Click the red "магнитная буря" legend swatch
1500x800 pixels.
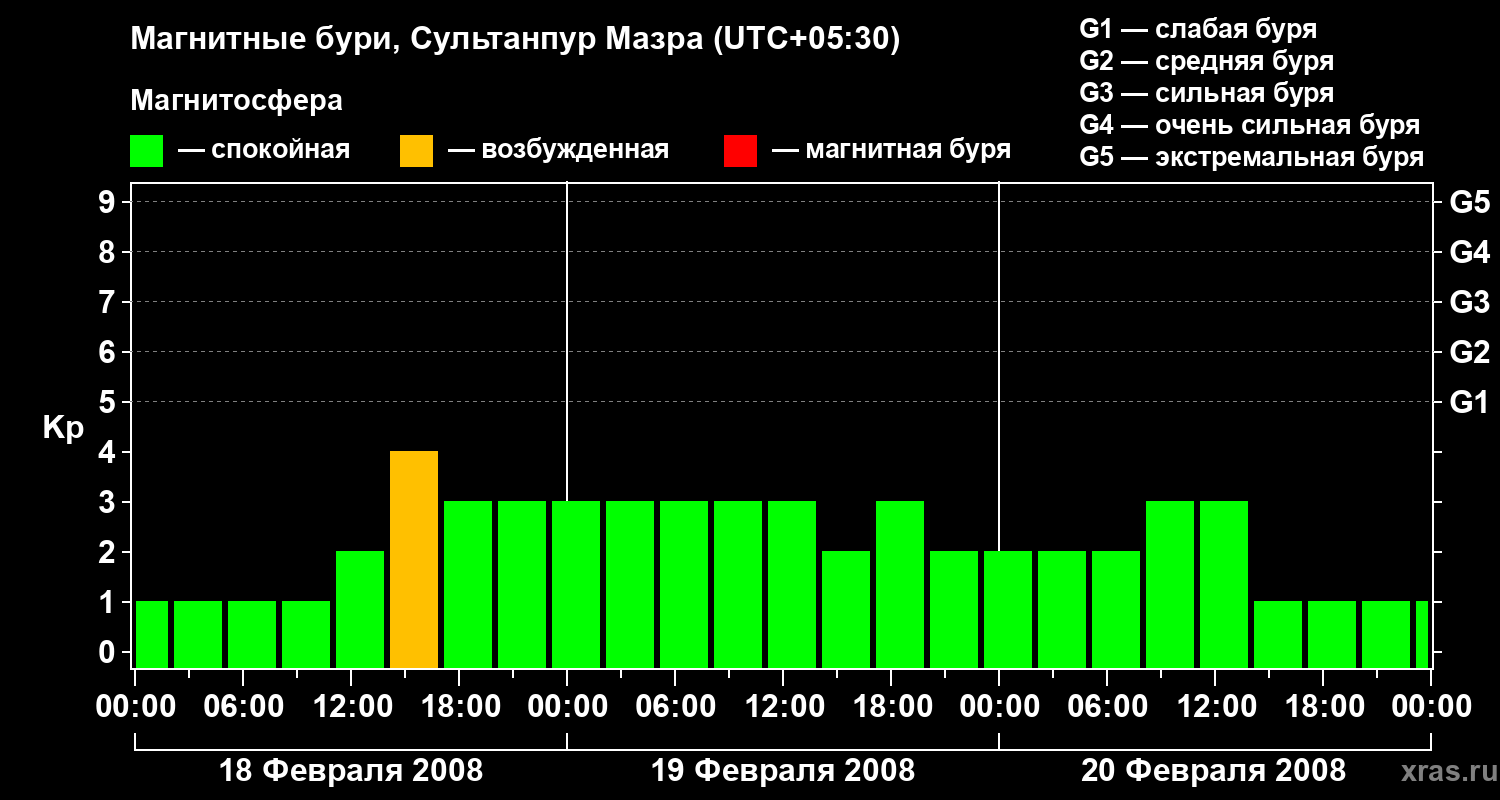coord(740,150)
